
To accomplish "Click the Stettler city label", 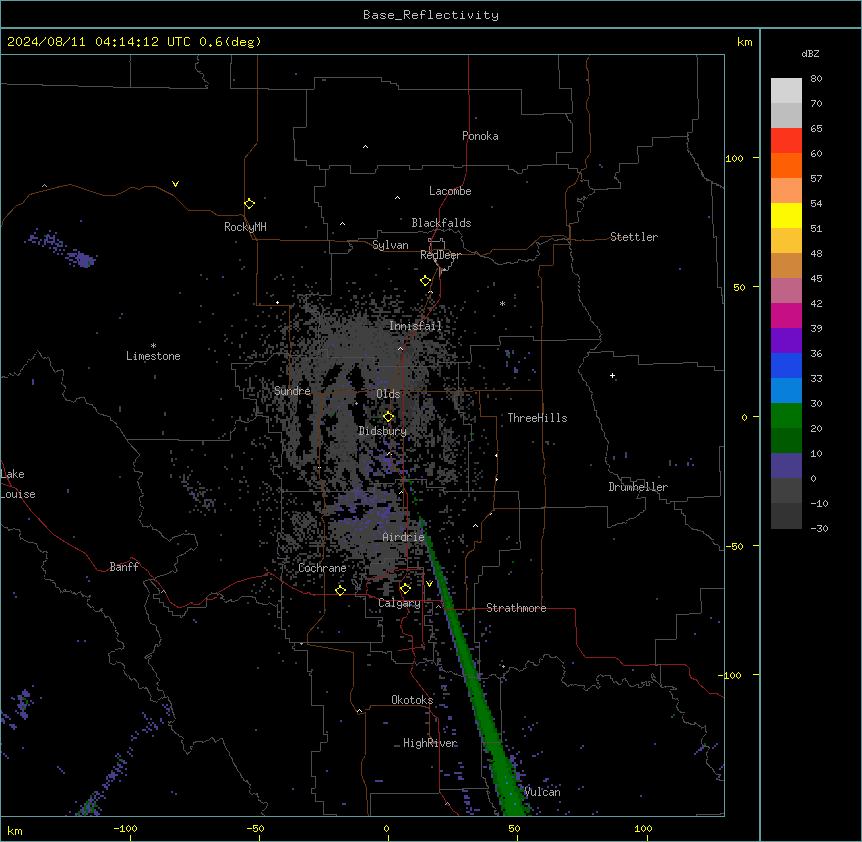I will (x=634, y=237).
